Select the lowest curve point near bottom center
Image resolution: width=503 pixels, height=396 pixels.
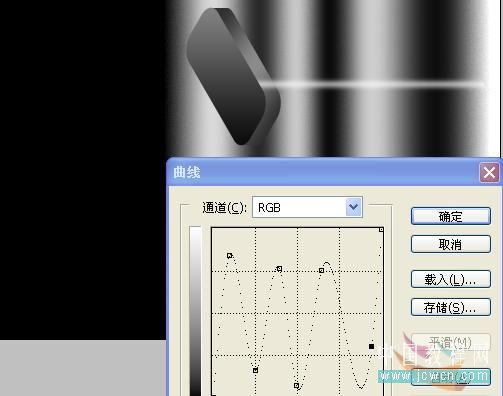[296, 386]
